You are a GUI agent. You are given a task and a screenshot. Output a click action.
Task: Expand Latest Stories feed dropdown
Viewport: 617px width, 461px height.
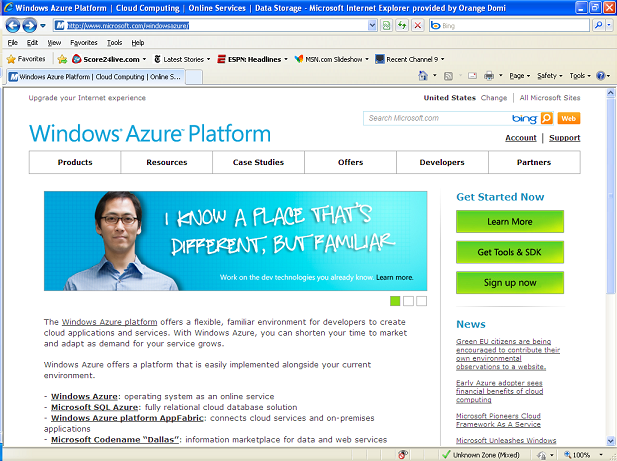208,59
